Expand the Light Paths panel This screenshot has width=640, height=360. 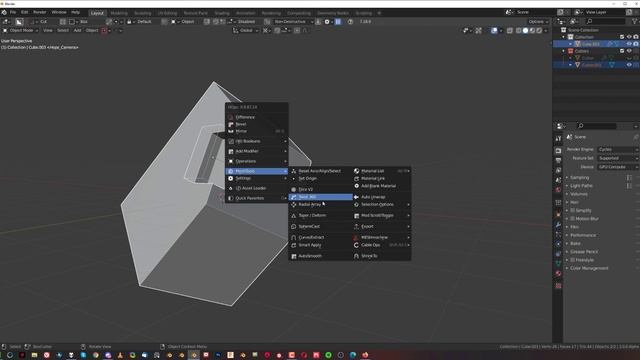click(x=581, y=186)
